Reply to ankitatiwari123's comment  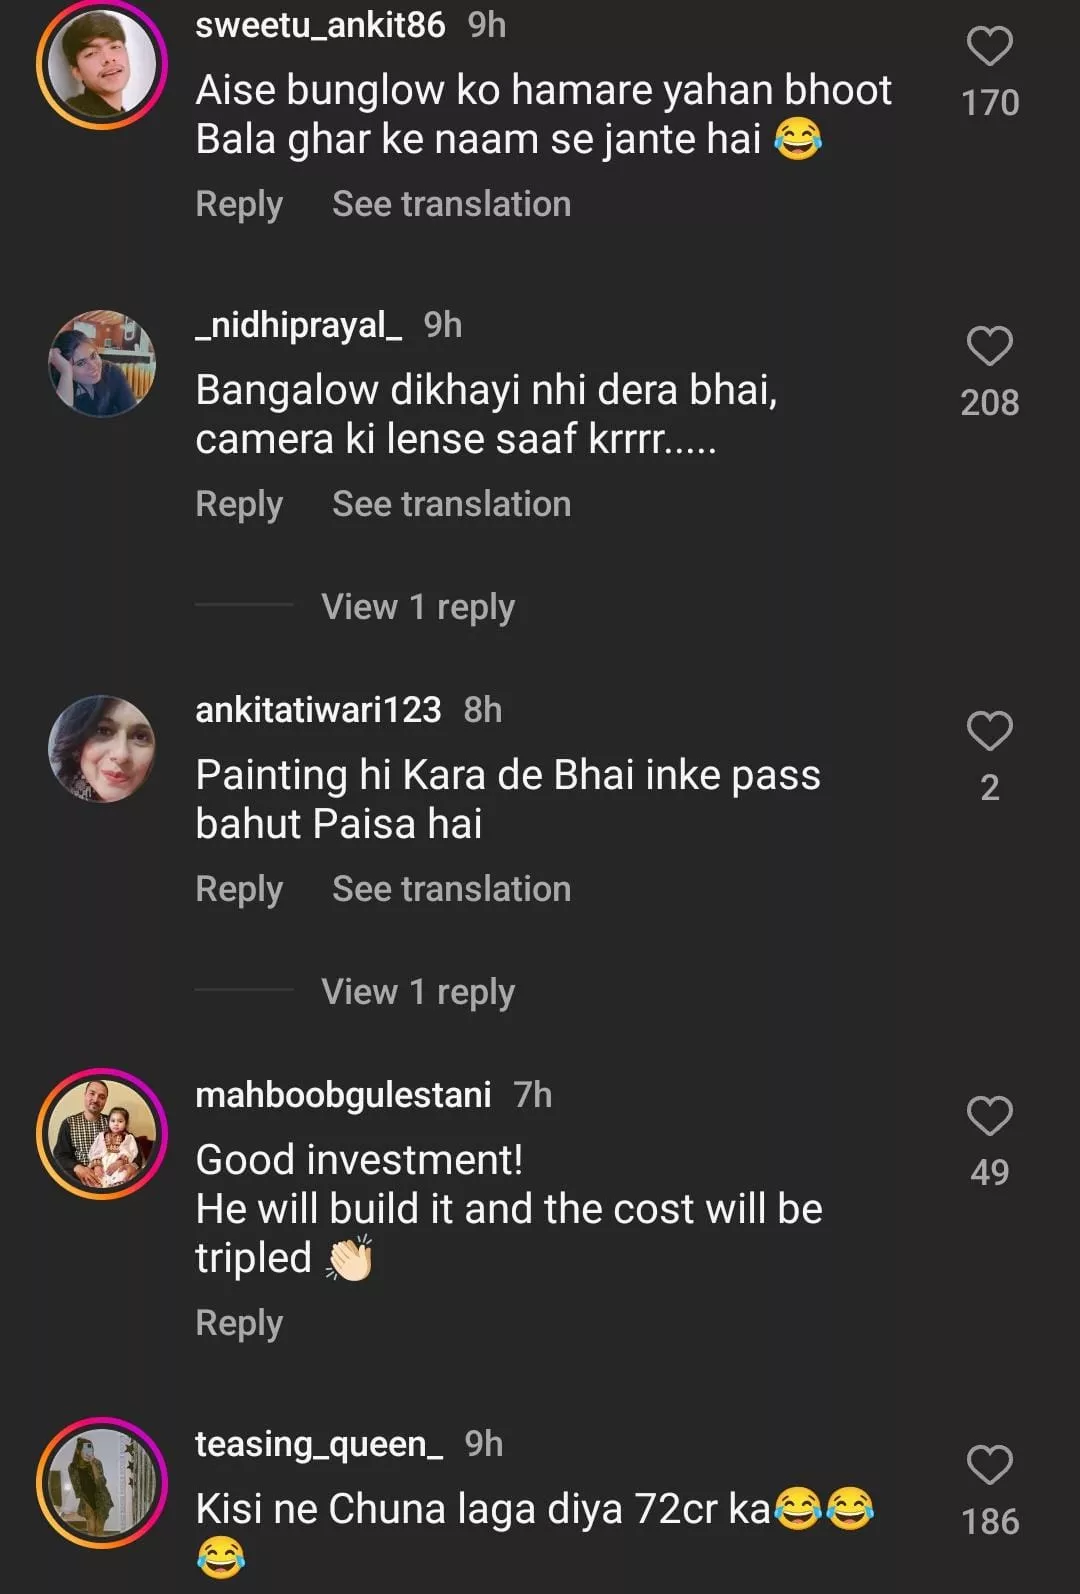click(239, 890)
